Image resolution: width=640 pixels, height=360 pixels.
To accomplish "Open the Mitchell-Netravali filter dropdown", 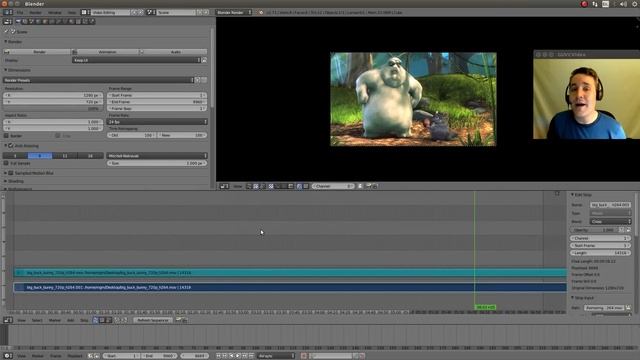I will point(157,156).
